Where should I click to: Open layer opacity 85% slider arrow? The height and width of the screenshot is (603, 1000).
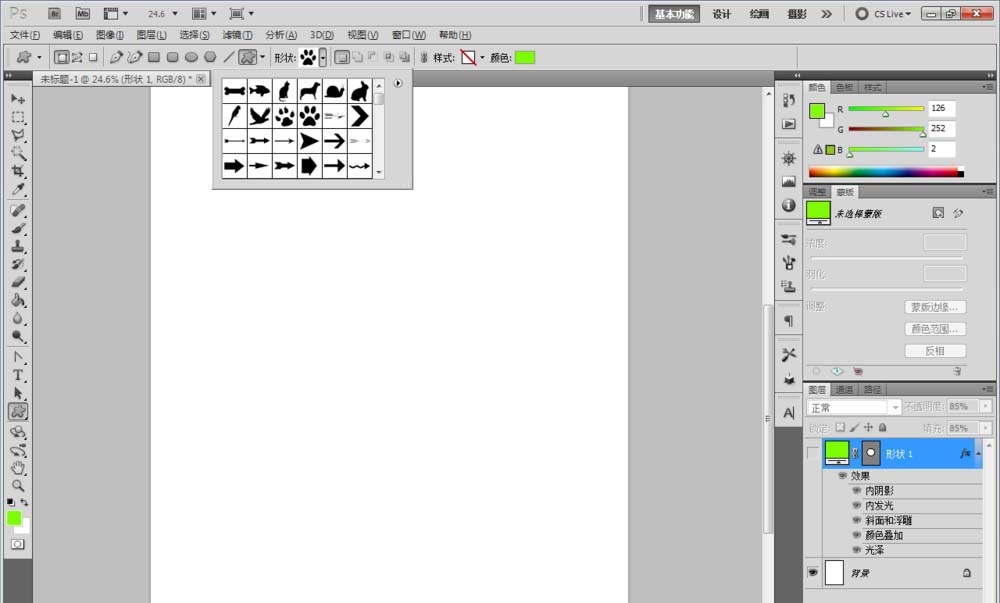[986, 406]
